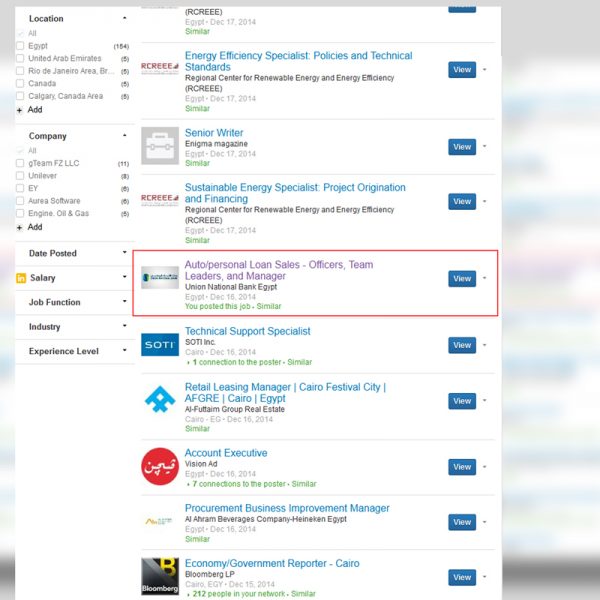The height and width of the screenshot is (600, 600).
Task: Click the briefcase placeholder logo for Senior Writer
Action: [160, 146]
